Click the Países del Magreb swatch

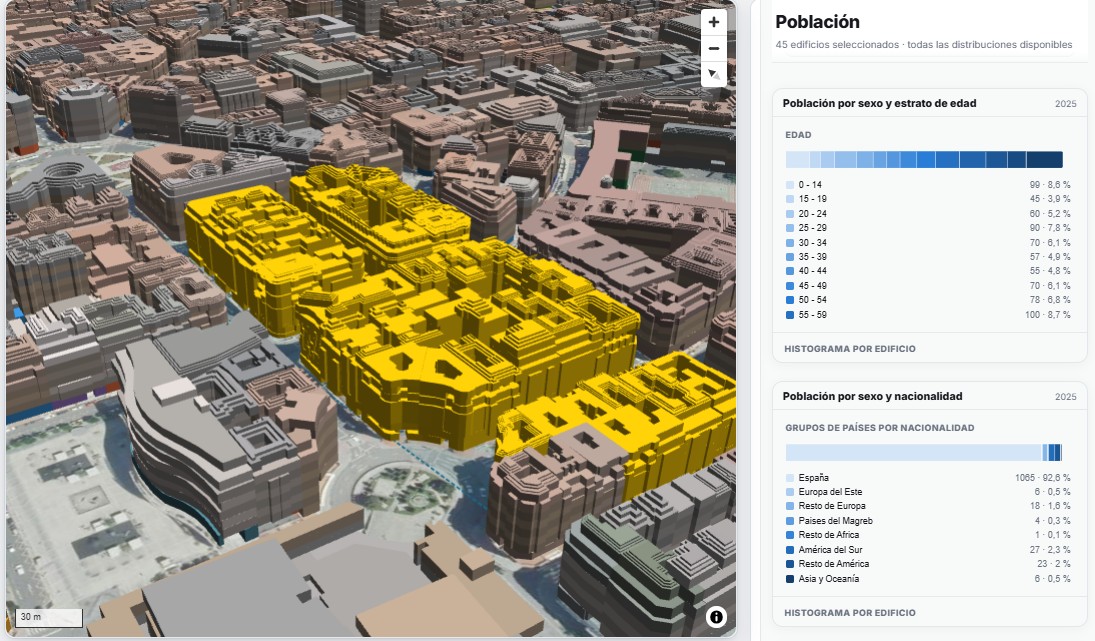(790, 521)
